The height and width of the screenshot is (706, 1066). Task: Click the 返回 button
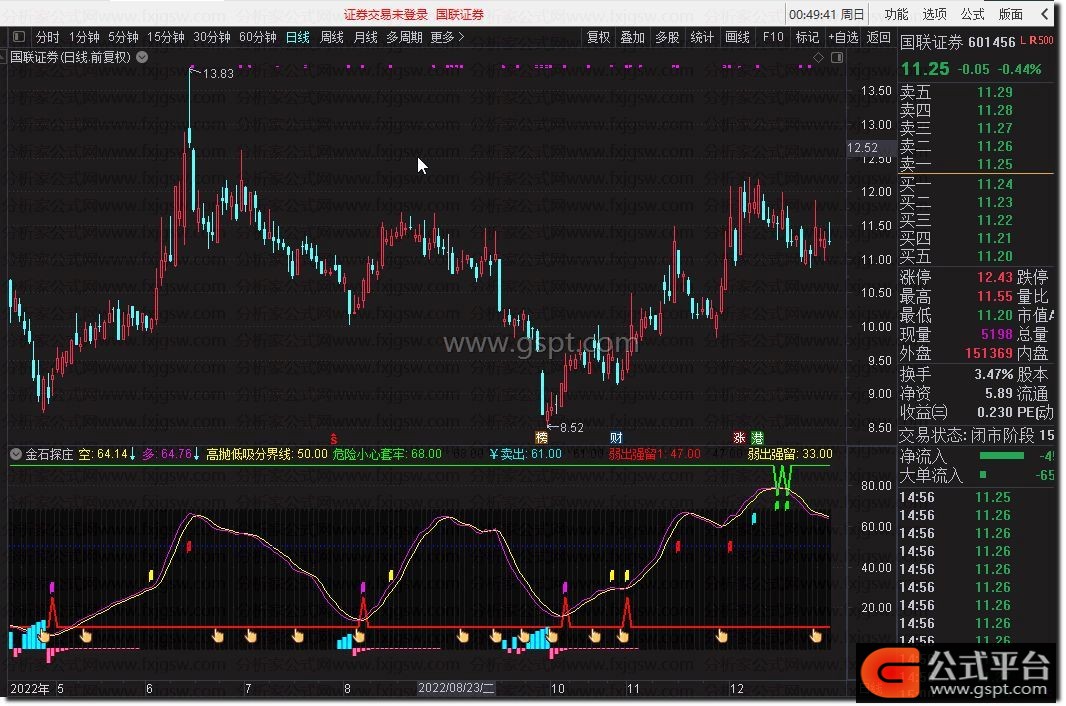(x=878, y=37)
